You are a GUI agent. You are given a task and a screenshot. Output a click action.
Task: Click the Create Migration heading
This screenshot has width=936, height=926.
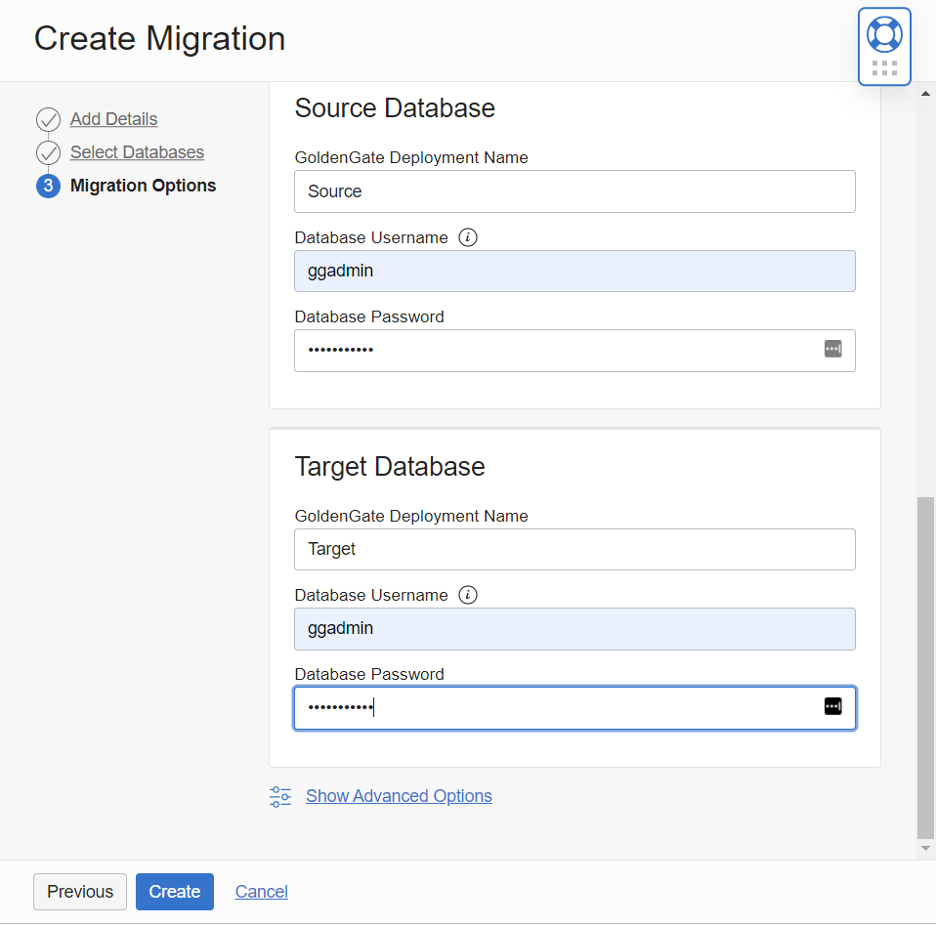159,39
